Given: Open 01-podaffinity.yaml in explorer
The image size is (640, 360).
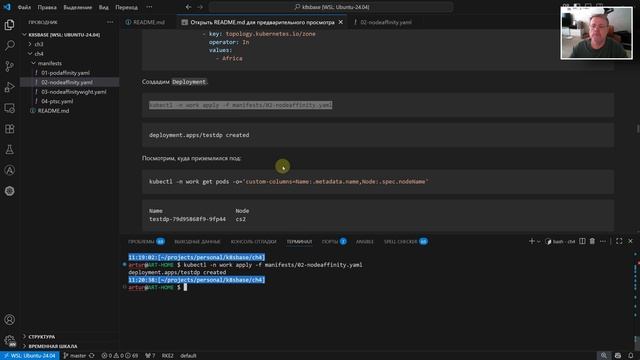Looking at the screenshot, I should coord(65,73).
